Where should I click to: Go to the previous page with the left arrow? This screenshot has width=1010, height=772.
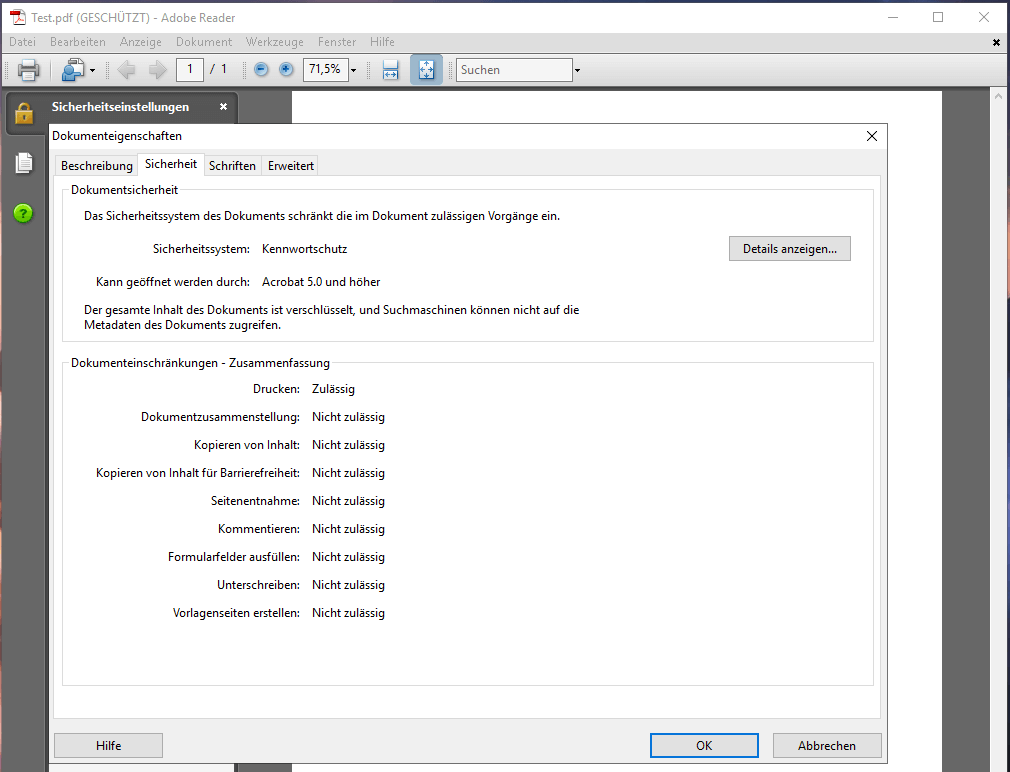126,70
